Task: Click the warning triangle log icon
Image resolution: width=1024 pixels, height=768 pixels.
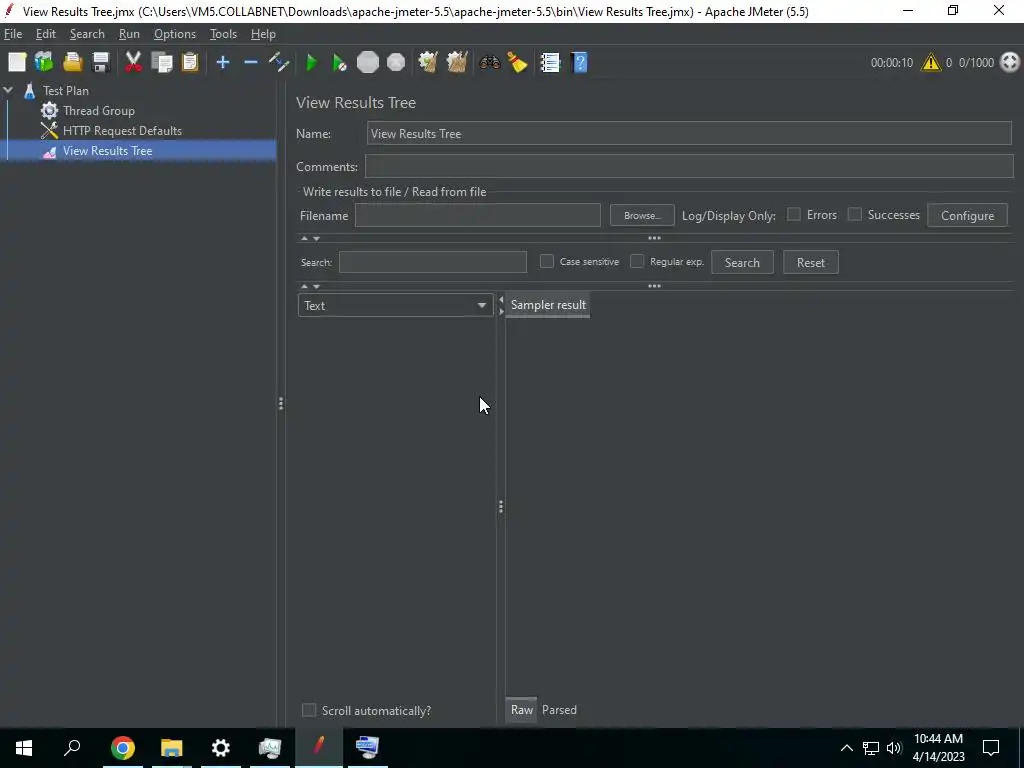Action: pos(931,63)
